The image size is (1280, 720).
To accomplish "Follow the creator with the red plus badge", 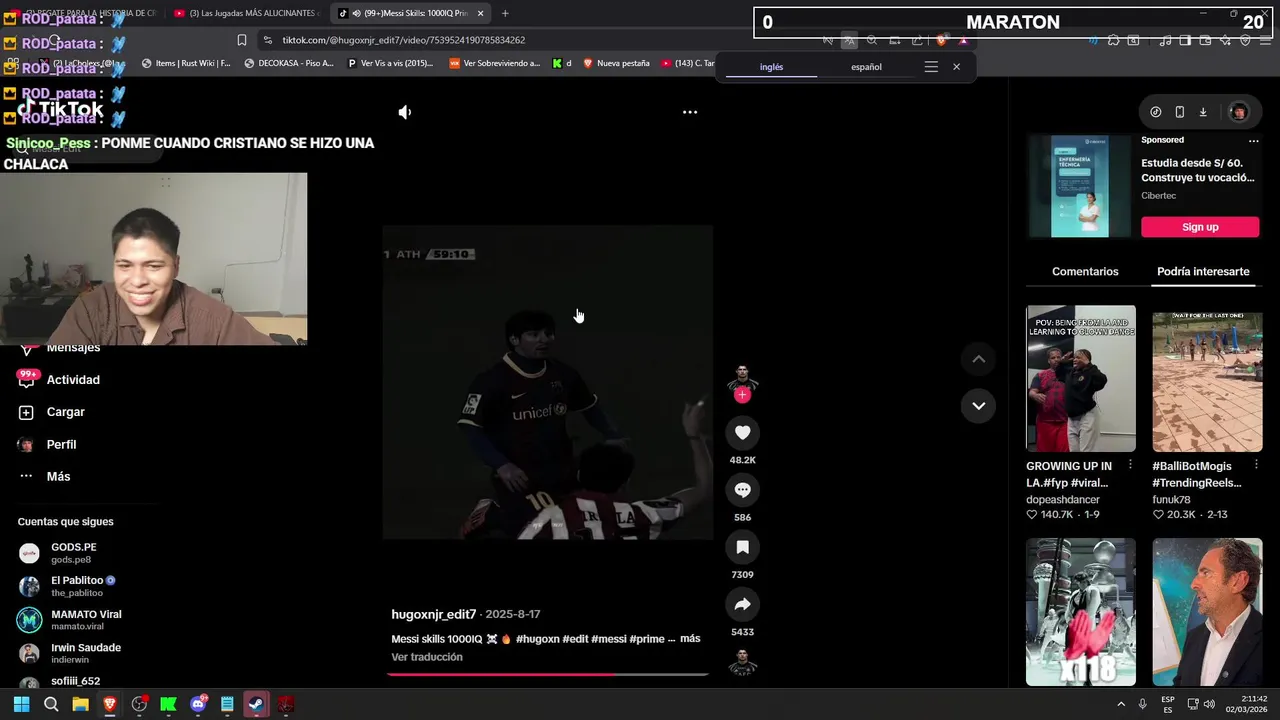I will 742,395.
